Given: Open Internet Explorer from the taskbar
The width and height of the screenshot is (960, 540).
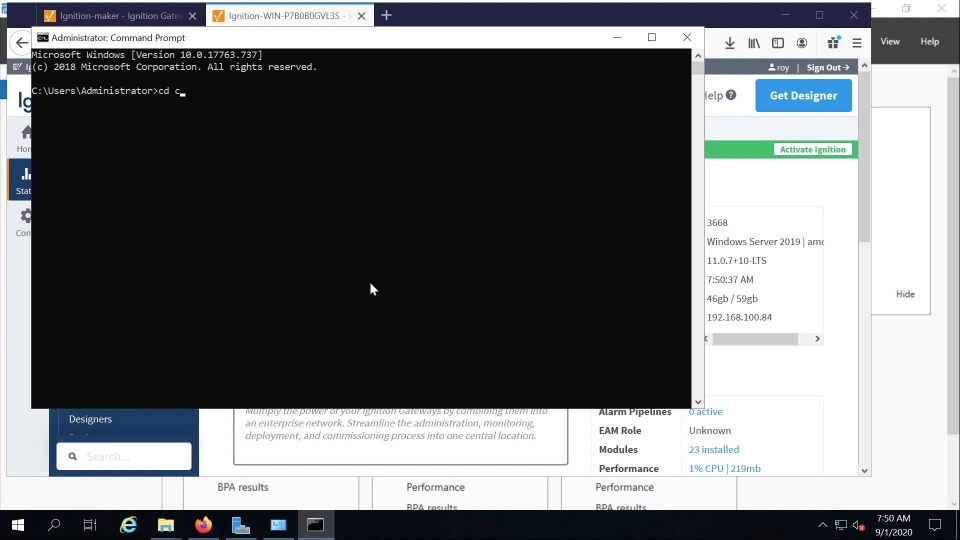Looking at the screenshot, I should point(128,525).
